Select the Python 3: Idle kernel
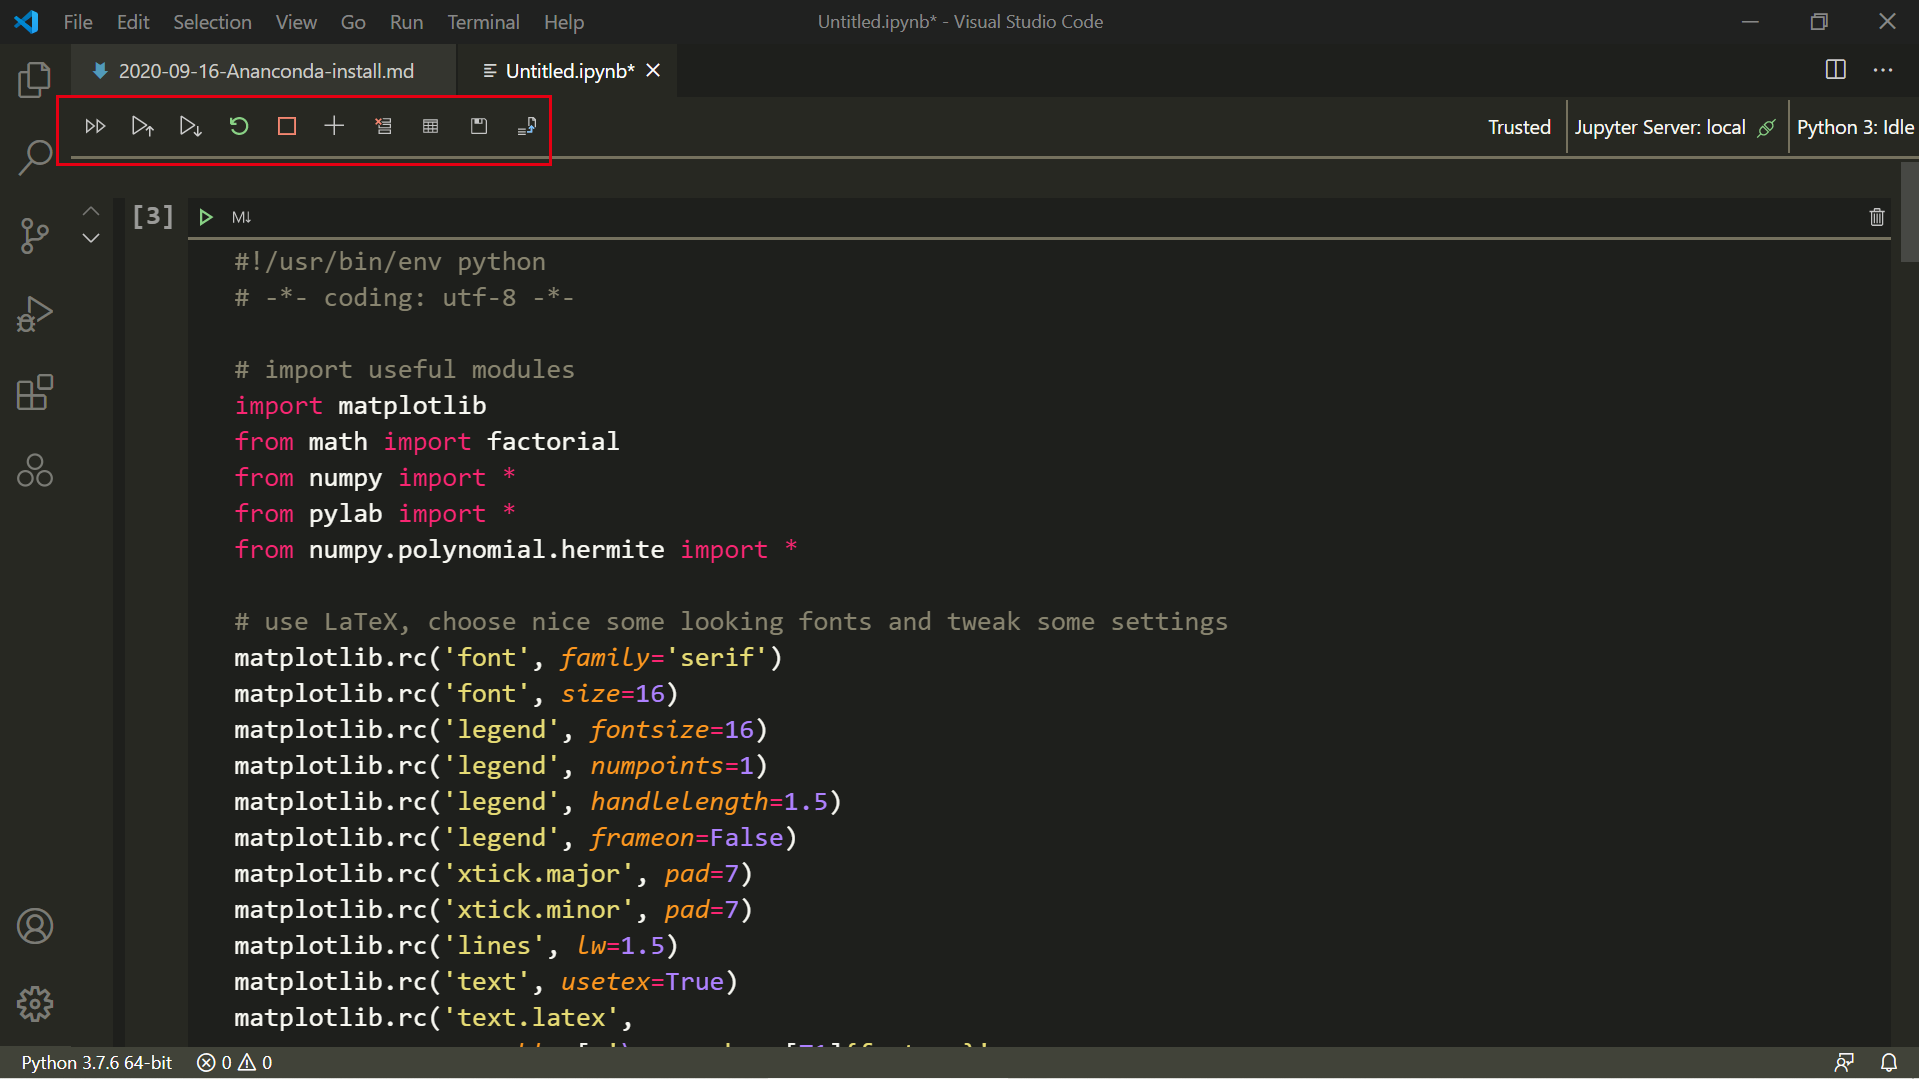 click(1855, 127)
